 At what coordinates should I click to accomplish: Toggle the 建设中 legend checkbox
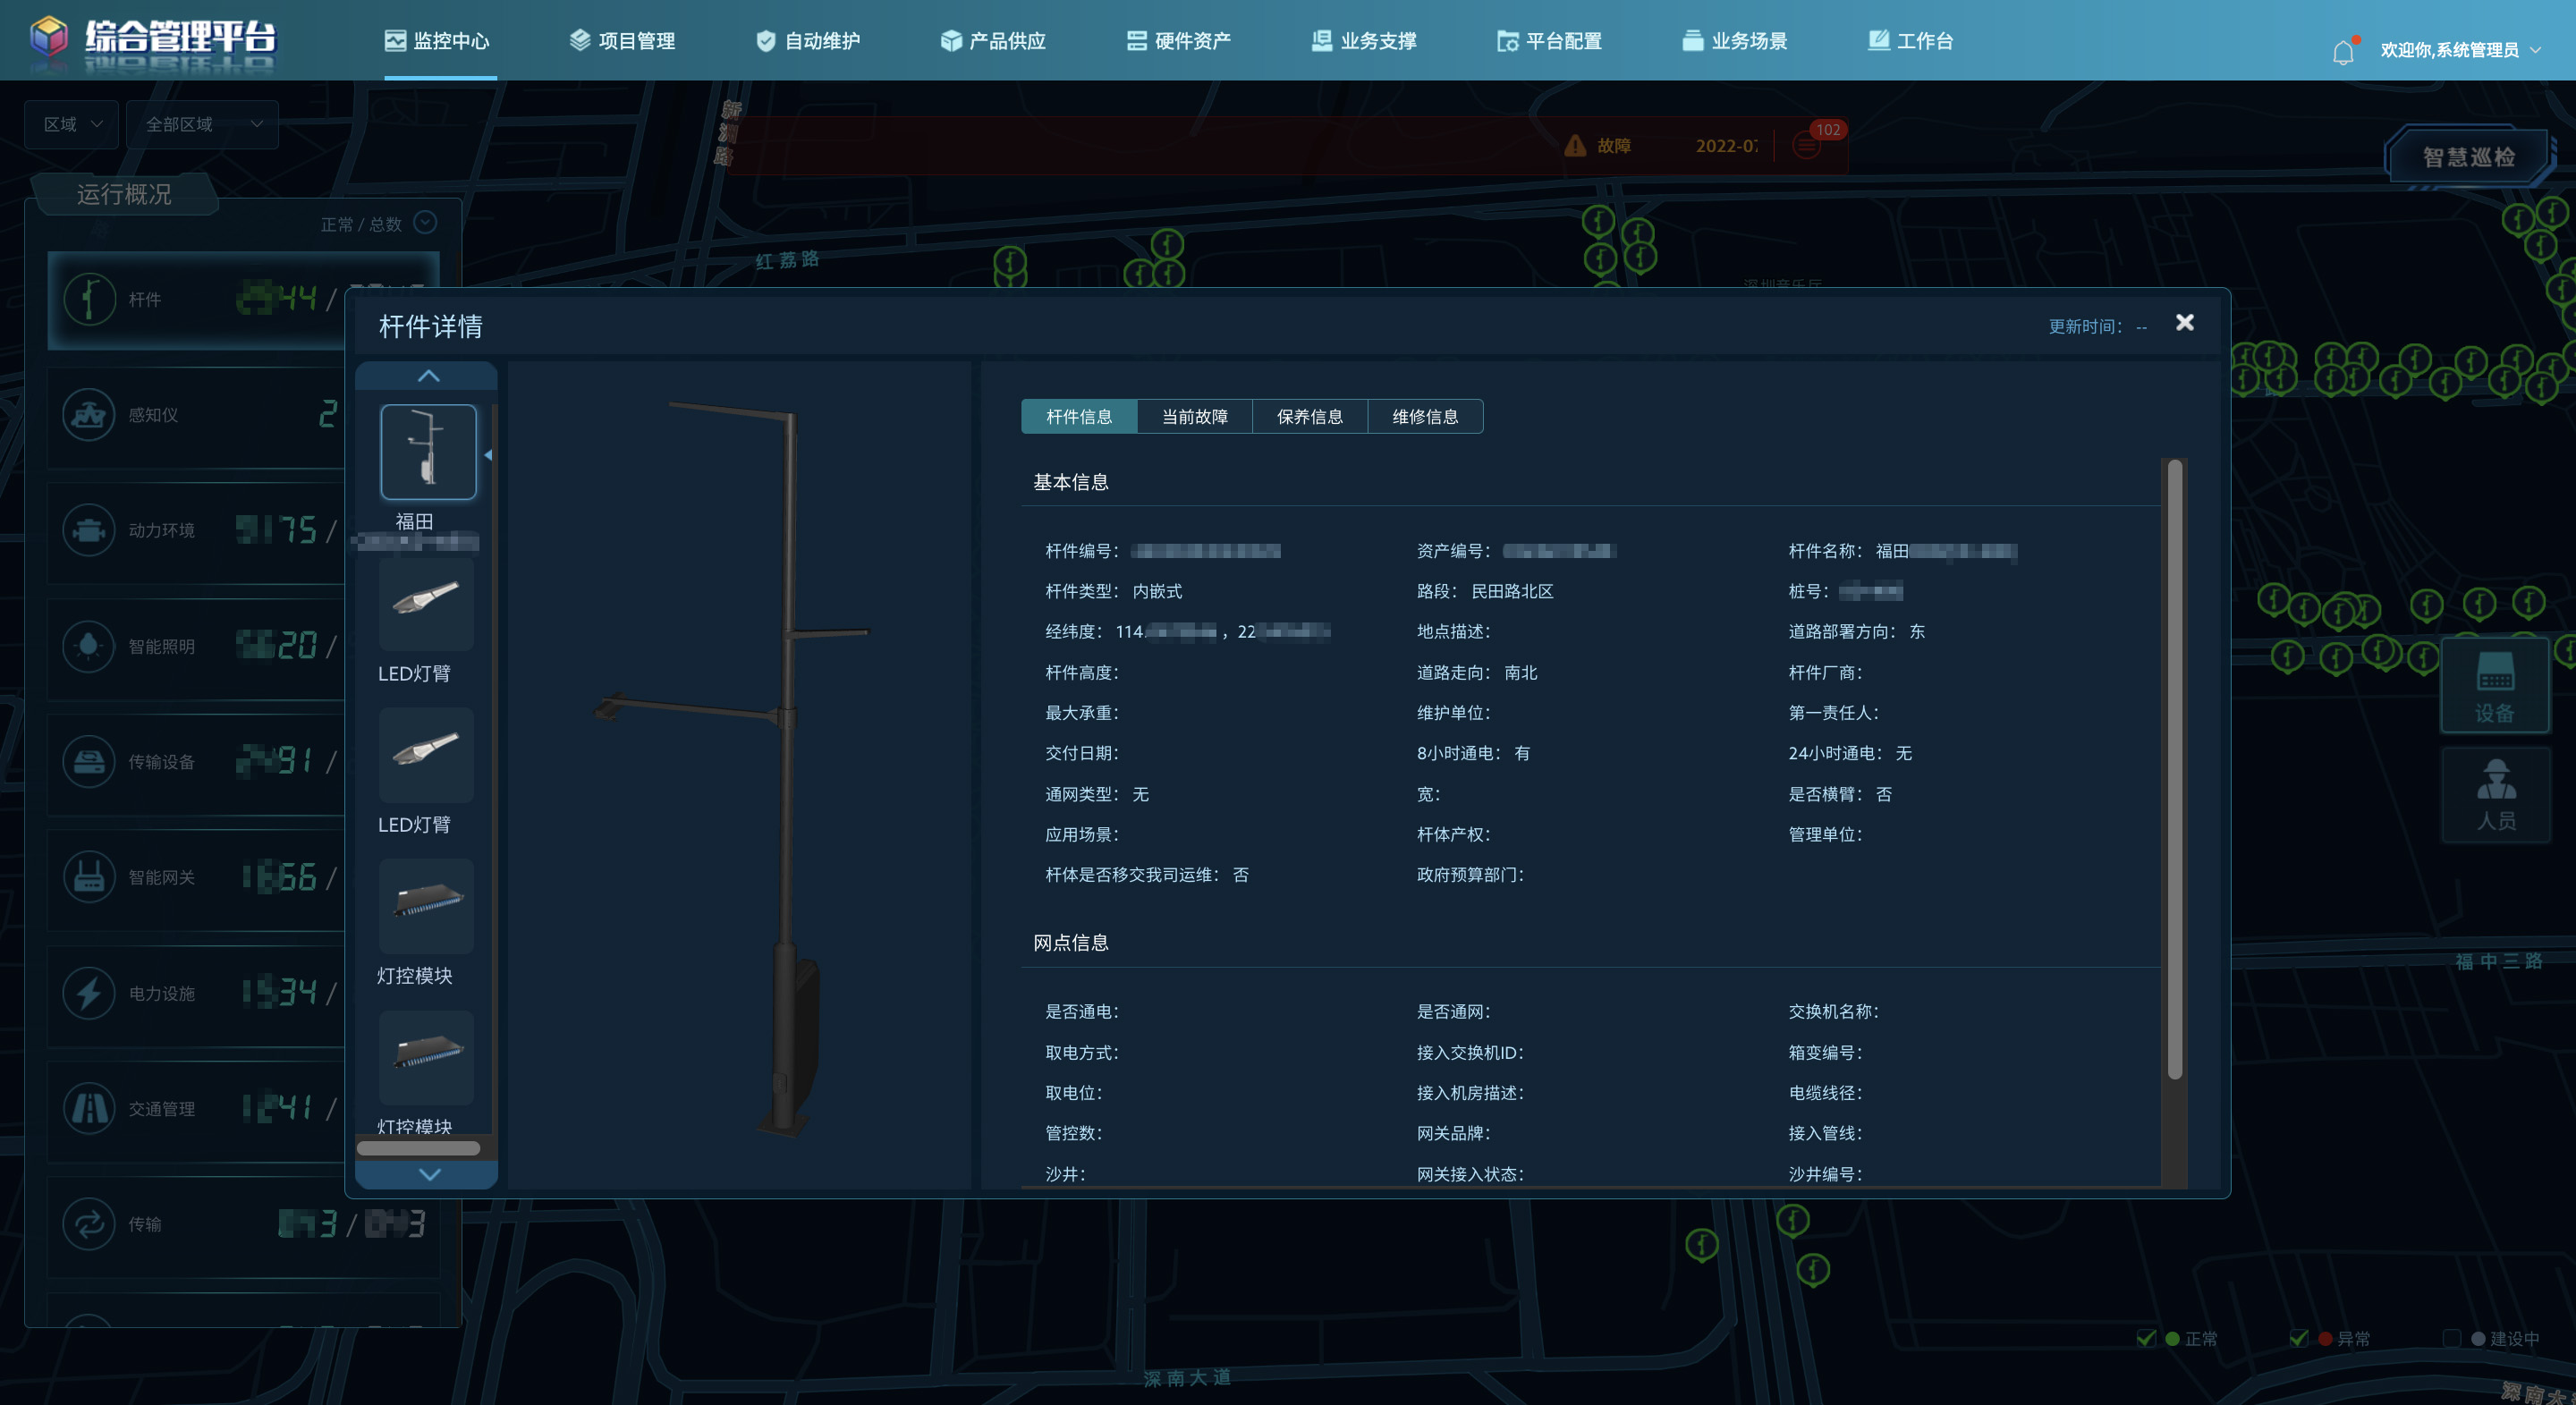tap(2451, 1338)
